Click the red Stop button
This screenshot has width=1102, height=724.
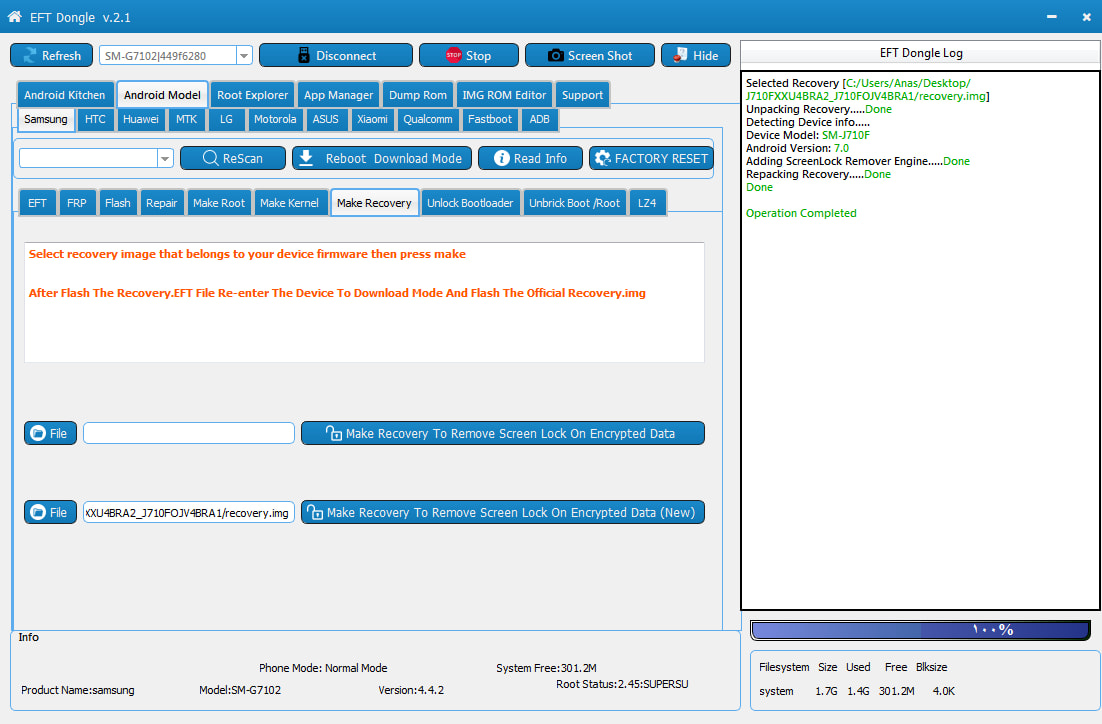pos(469,56)
